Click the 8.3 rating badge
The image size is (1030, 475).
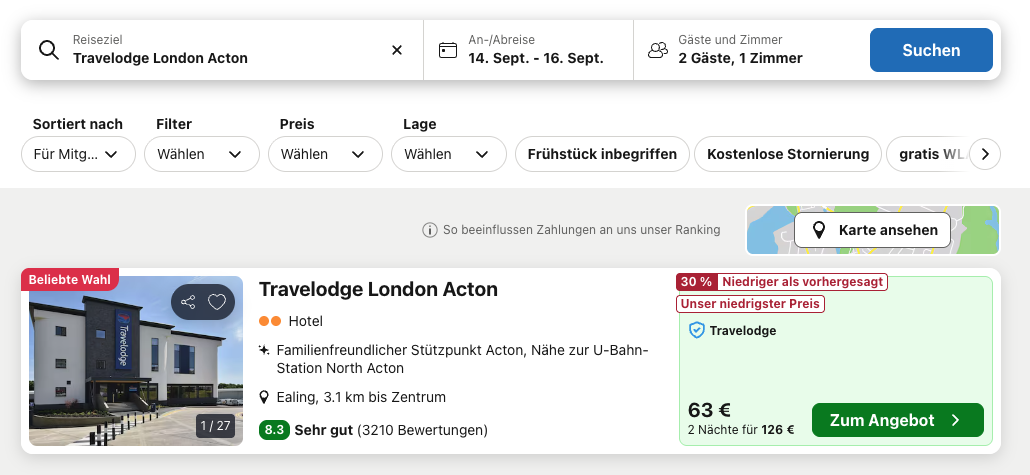coord(274,430)
